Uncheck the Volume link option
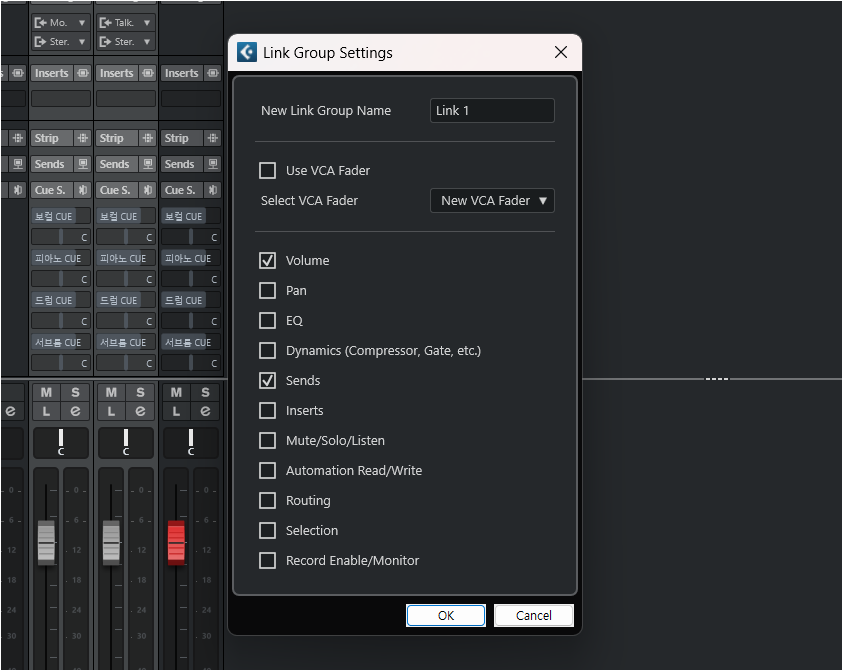843x671 pixels. [268, 261]
